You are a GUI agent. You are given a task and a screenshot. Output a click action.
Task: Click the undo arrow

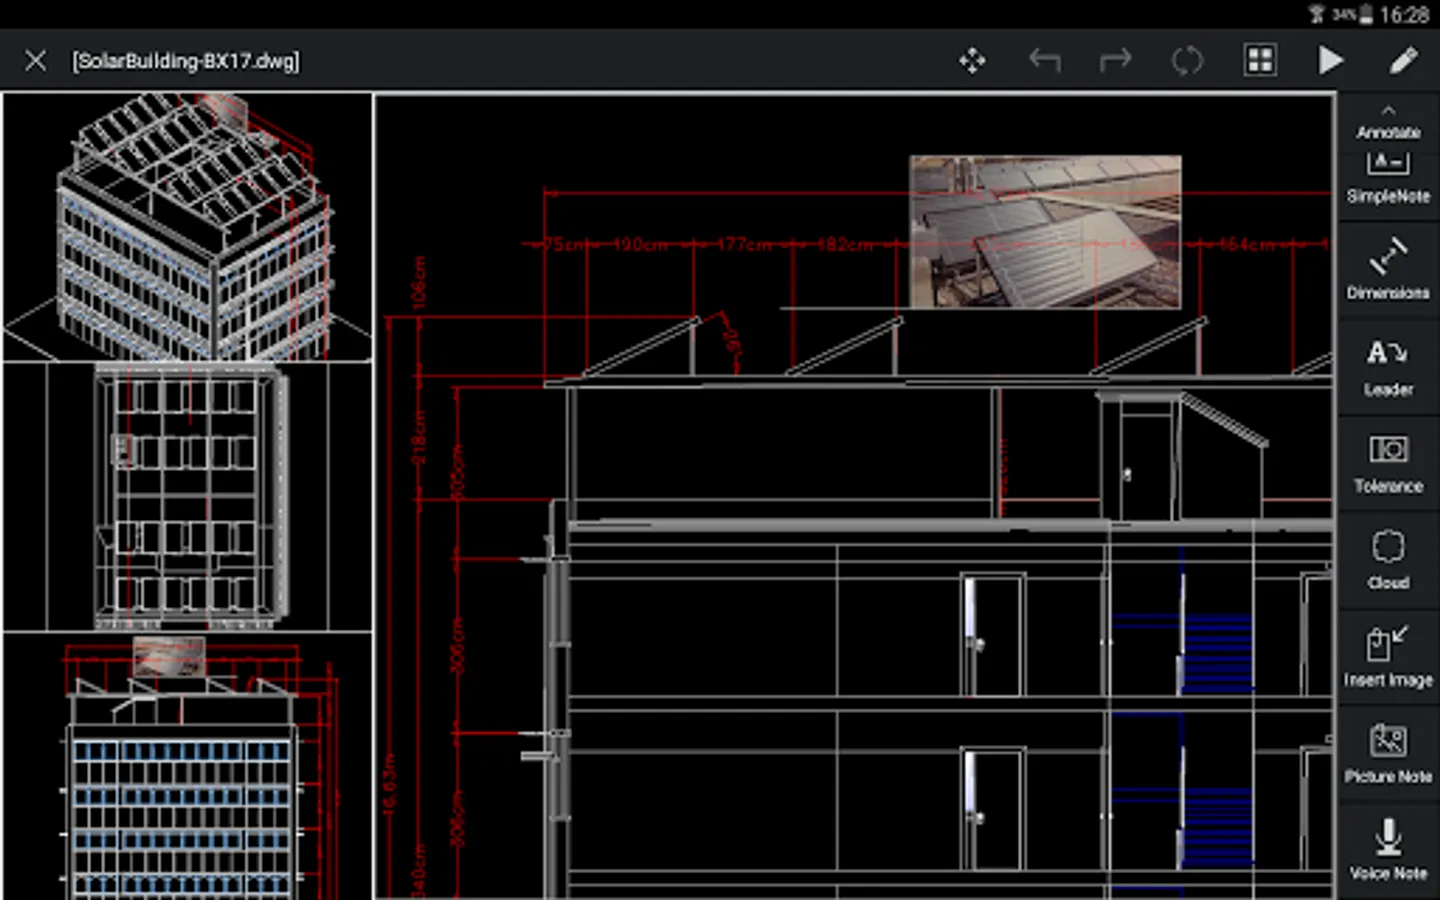[1044, 61]
